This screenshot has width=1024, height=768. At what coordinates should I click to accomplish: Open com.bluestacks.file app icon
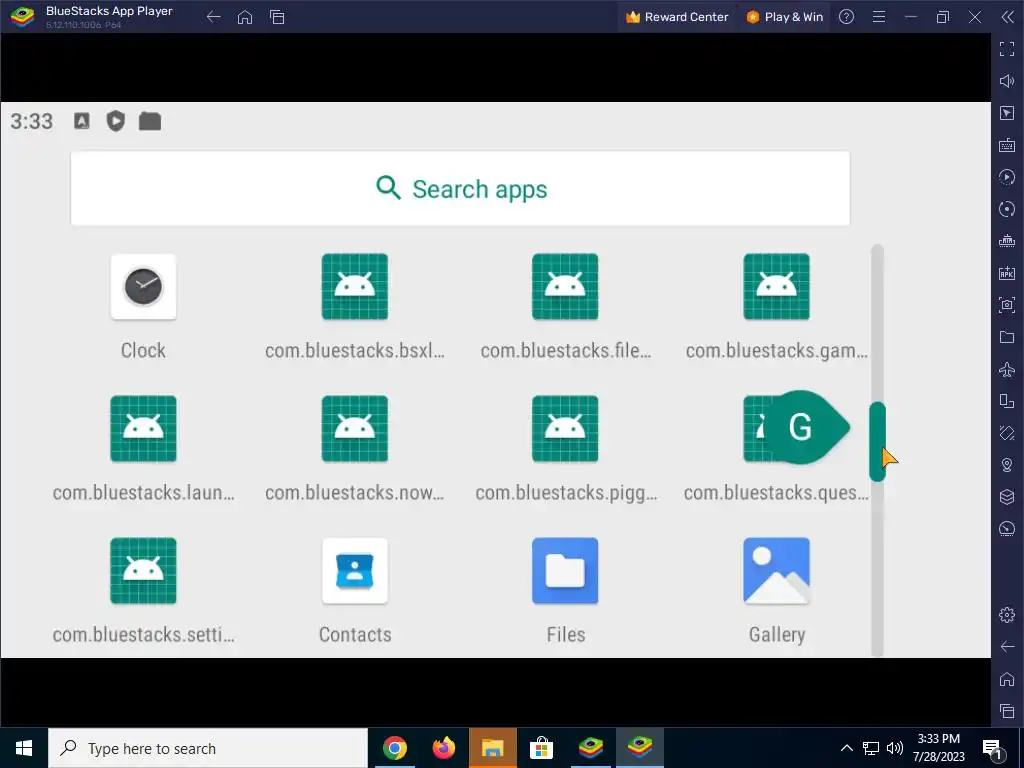[x=565, y=287]
